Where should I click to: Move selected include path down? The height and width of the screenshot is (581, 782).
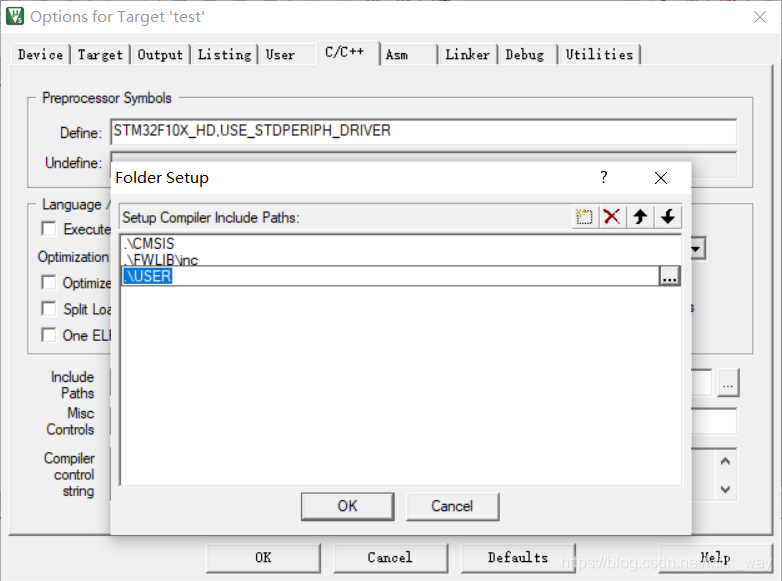tap(668, 217)
